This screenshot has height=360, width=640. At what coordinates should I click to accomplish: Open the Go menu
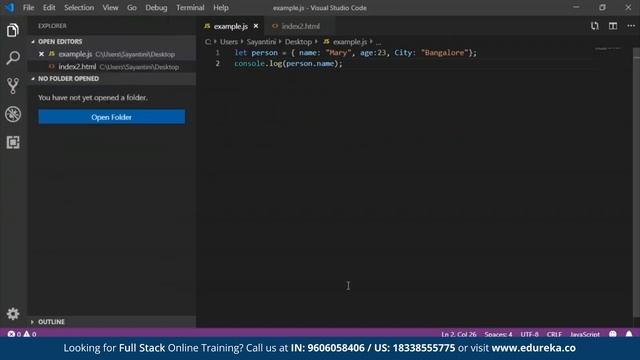(131, 7)
